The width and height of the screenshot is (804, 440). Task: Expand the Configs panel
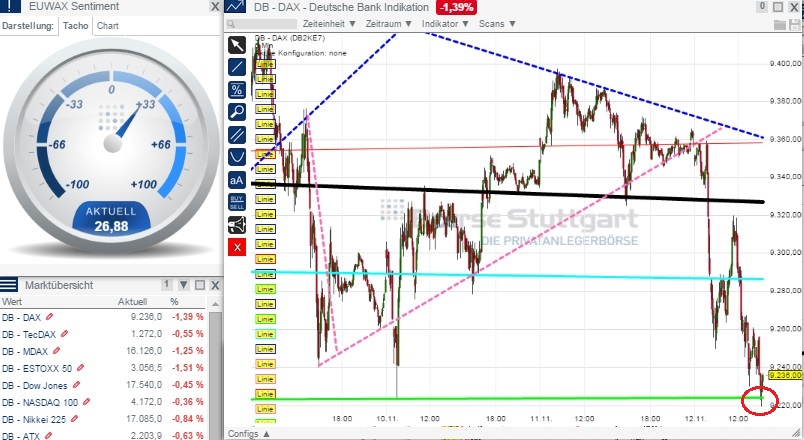click(x=250, y=434)
